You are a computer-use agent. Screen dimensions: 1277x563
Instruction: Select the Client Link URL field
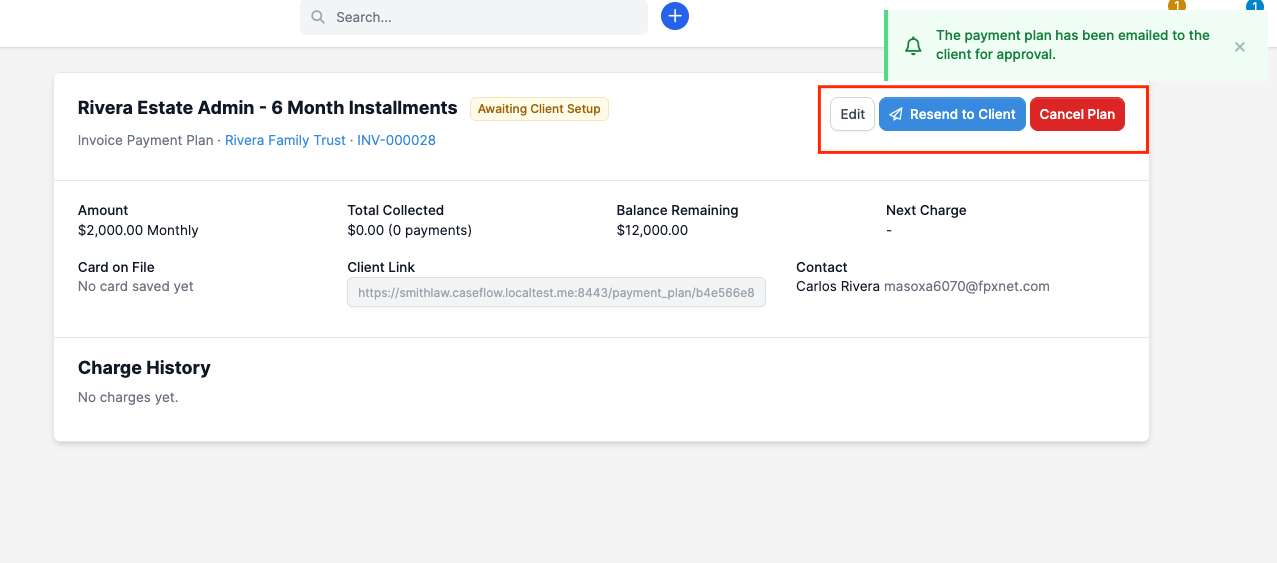(557, 292)
